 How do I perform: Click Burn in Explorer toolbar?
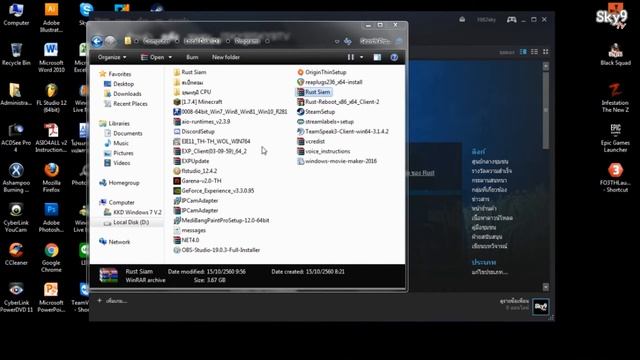click(x=192, y=57)
